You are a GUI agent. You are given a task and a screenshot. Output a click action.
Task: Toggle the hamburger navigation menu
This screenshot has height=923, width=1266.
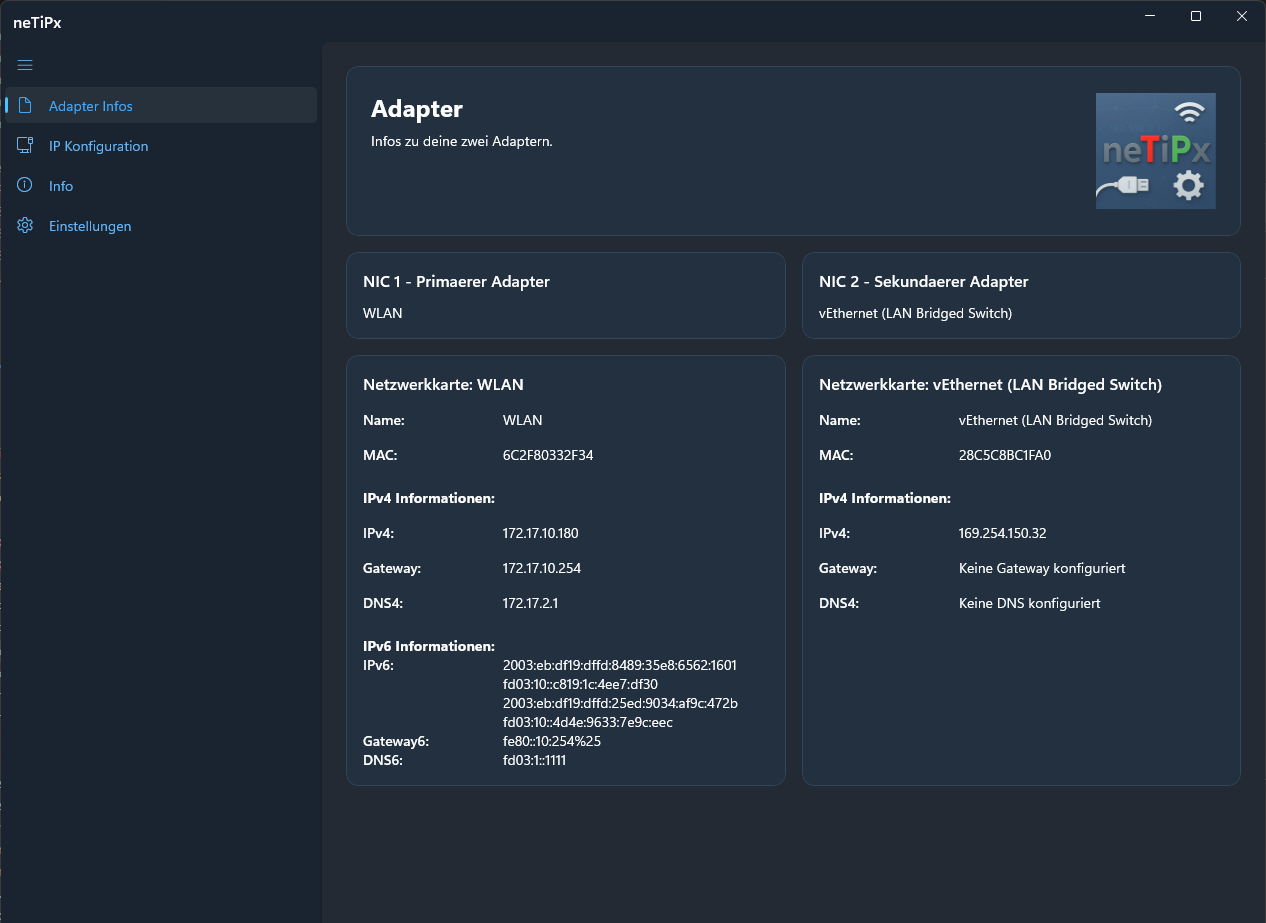25,65
